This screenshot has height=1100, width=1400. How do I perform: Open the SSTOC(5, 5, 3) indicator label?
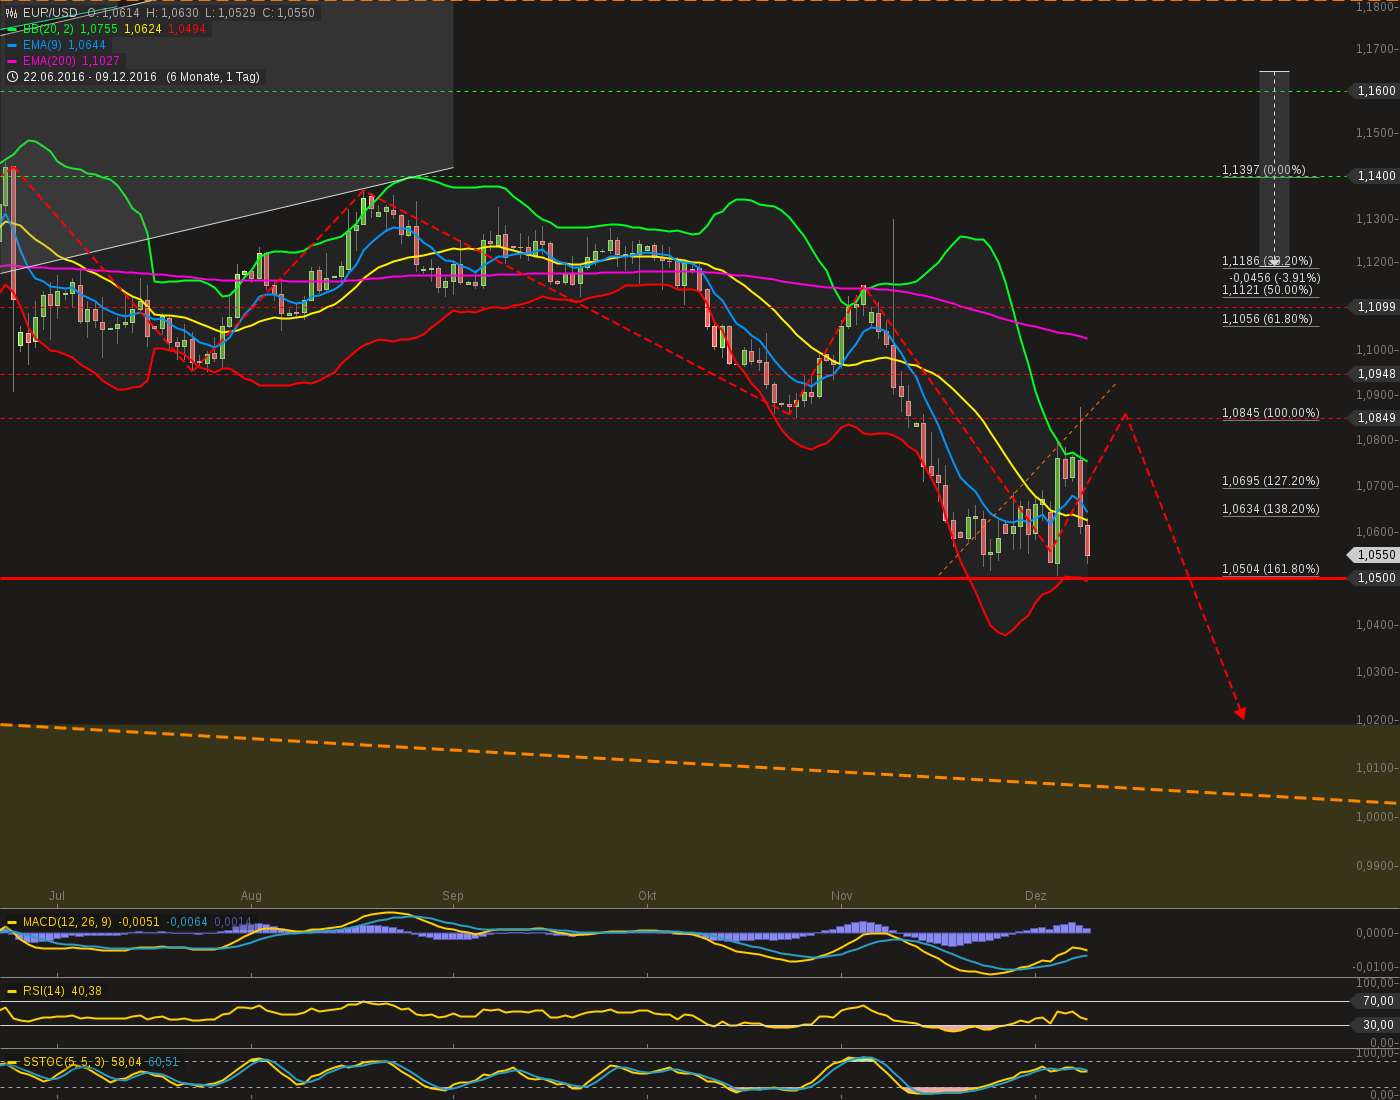point(63,1062)
